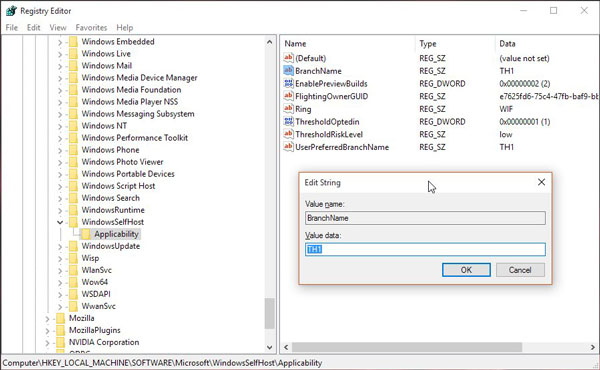Select the WwanSvc registry key
The height and width of the screenshot is (370, 600).
coord(98,306)
